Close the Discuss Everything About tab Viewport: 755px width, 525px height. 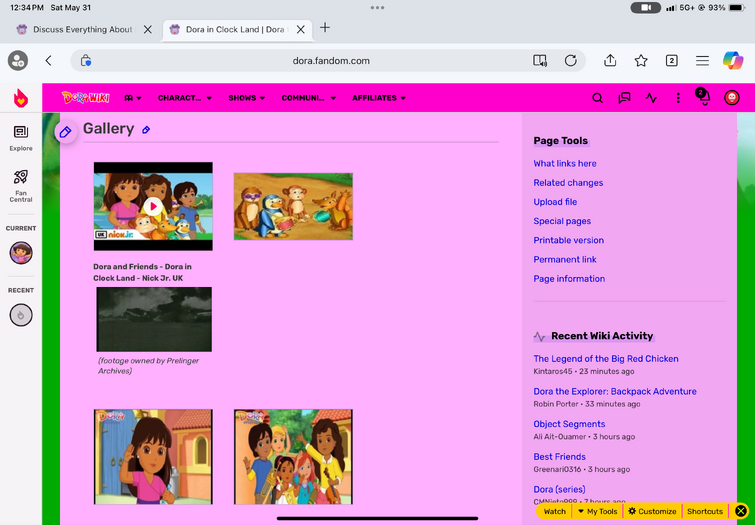click(x=148, y=29)
